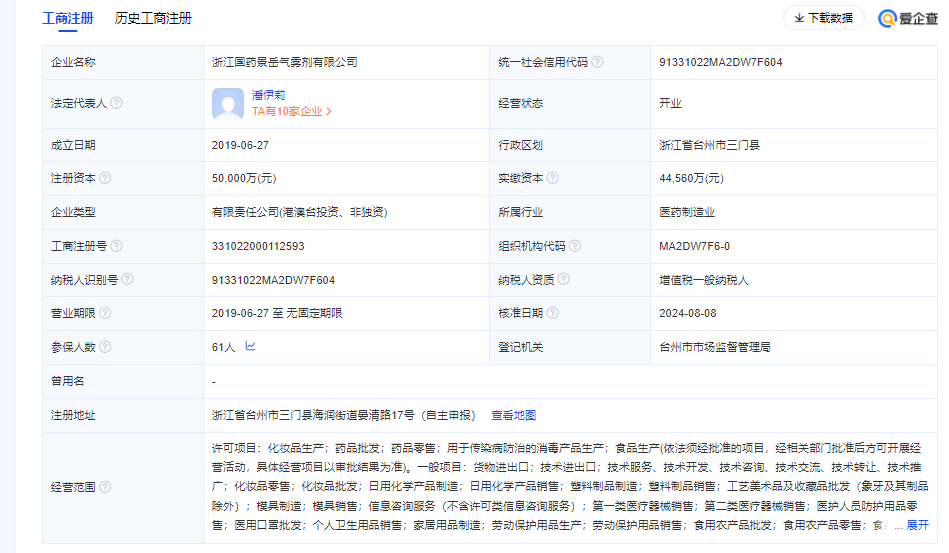The image size is (949, 553).
Task: Open help icon beside 注册资本
Action: coord(105,178)
